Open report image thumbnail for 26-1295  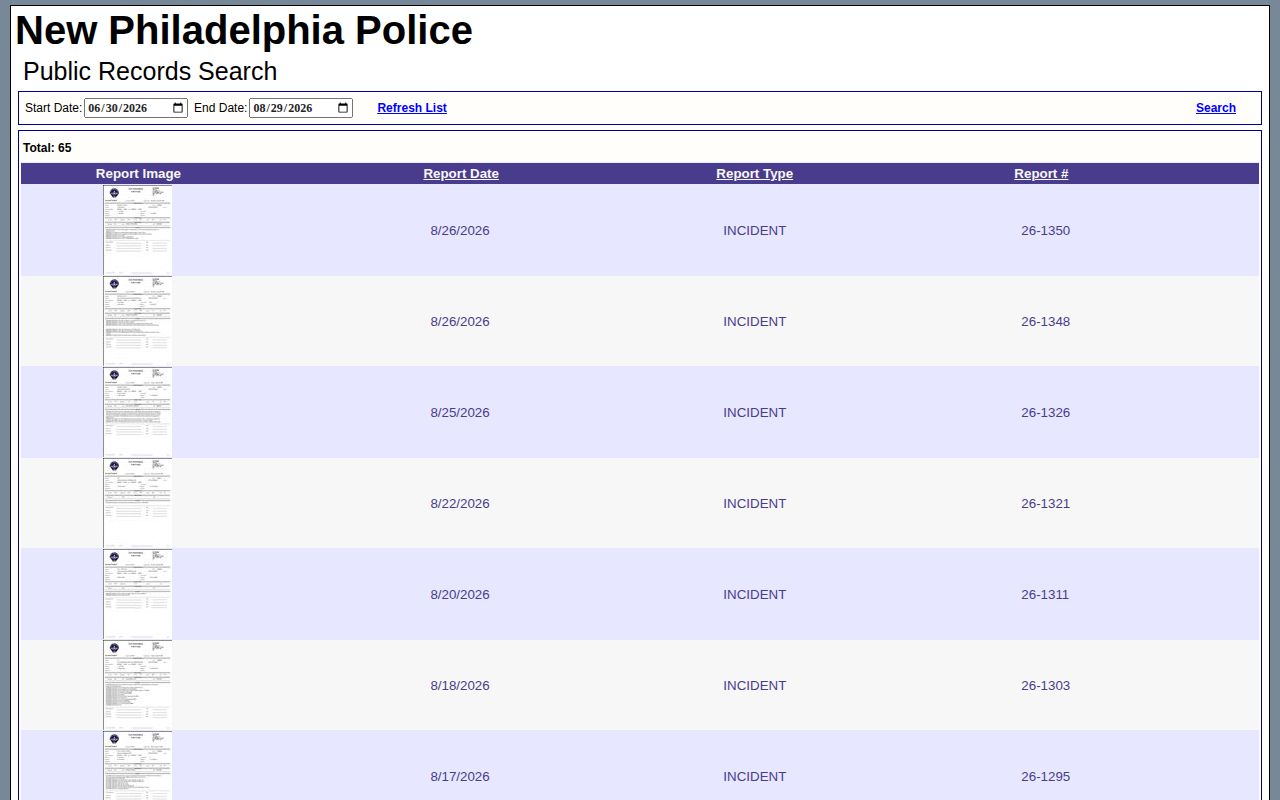click(x=138, y=766)
